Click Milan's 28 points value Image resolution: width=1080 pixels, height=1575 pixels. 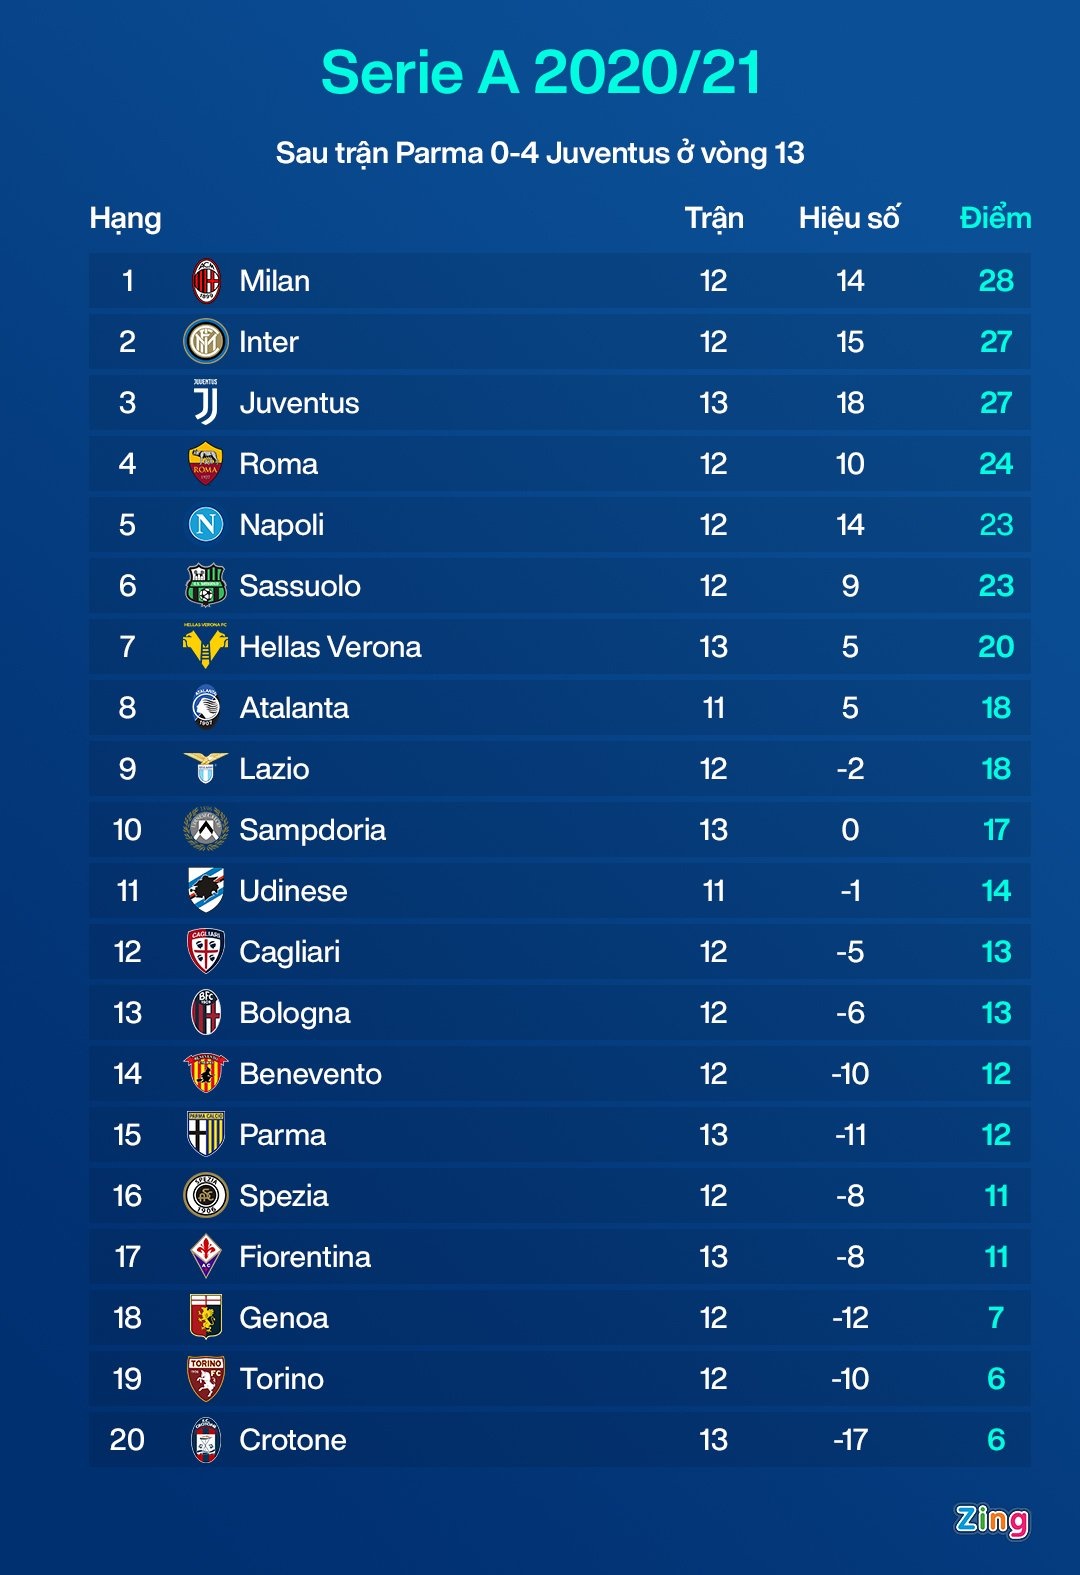[x=996, y=281]
